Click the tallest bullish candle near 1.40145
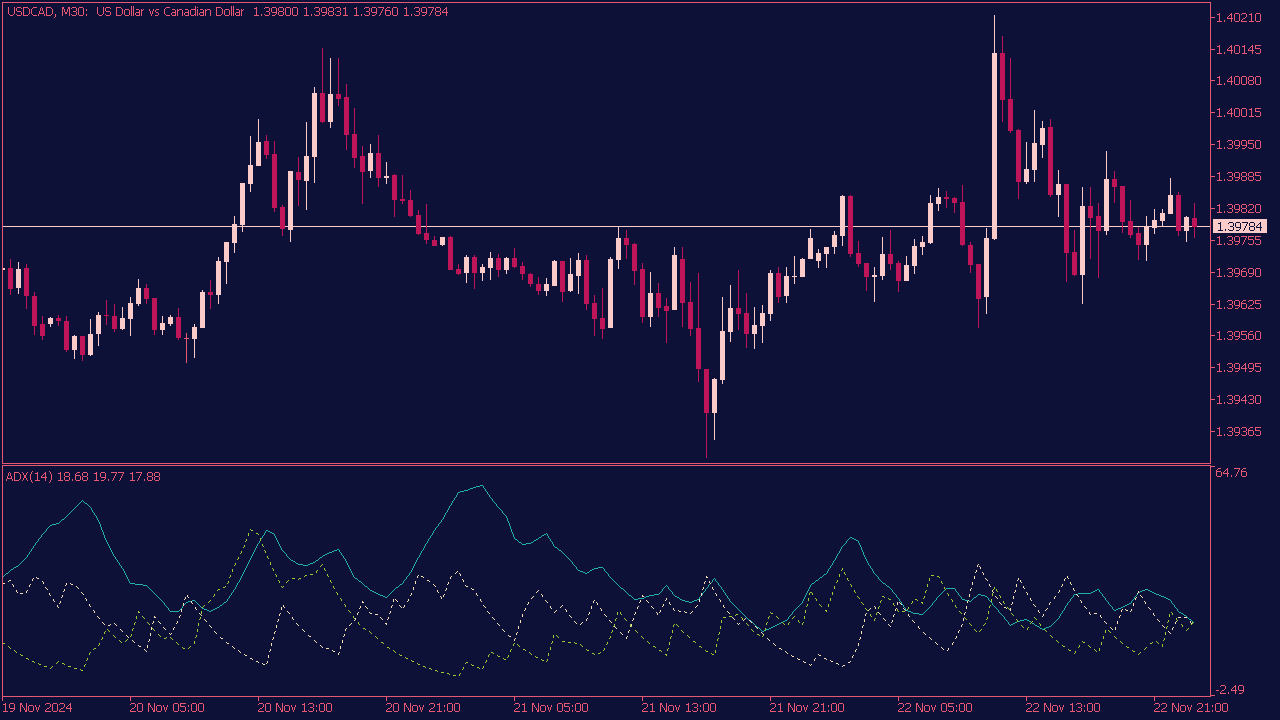The image size is (1280, 720). coord(994,146)
